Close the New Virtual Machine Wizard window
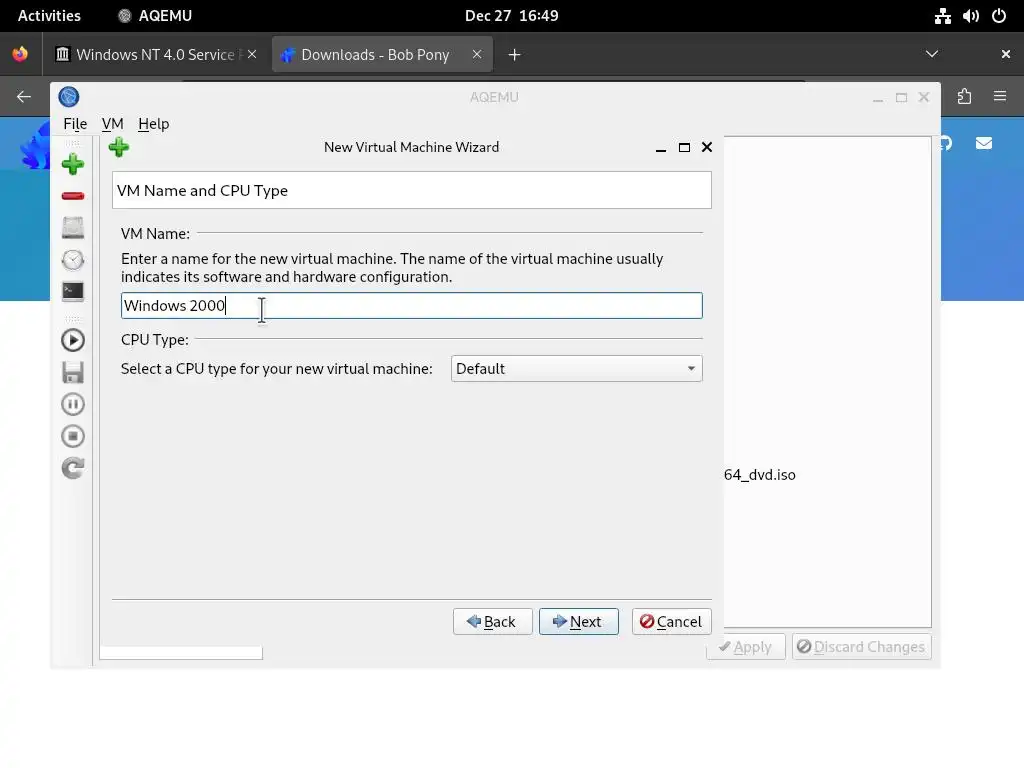 point(707,148)
